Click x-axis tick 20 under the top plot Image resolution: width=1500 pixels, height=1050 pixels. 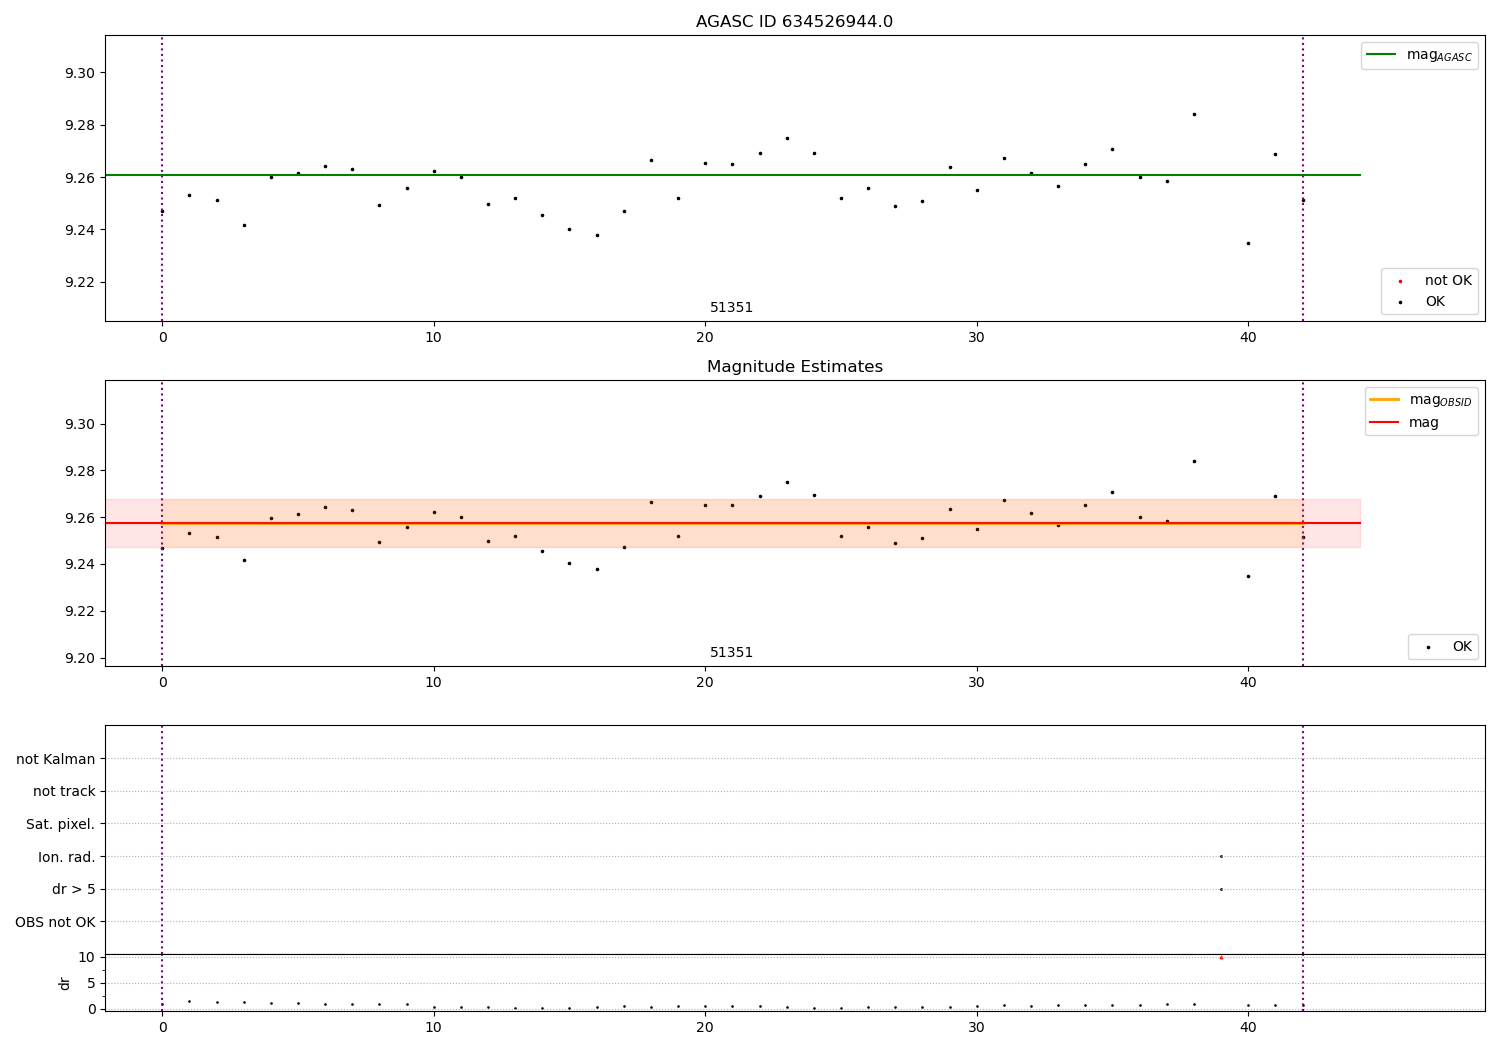pos(705,338)
